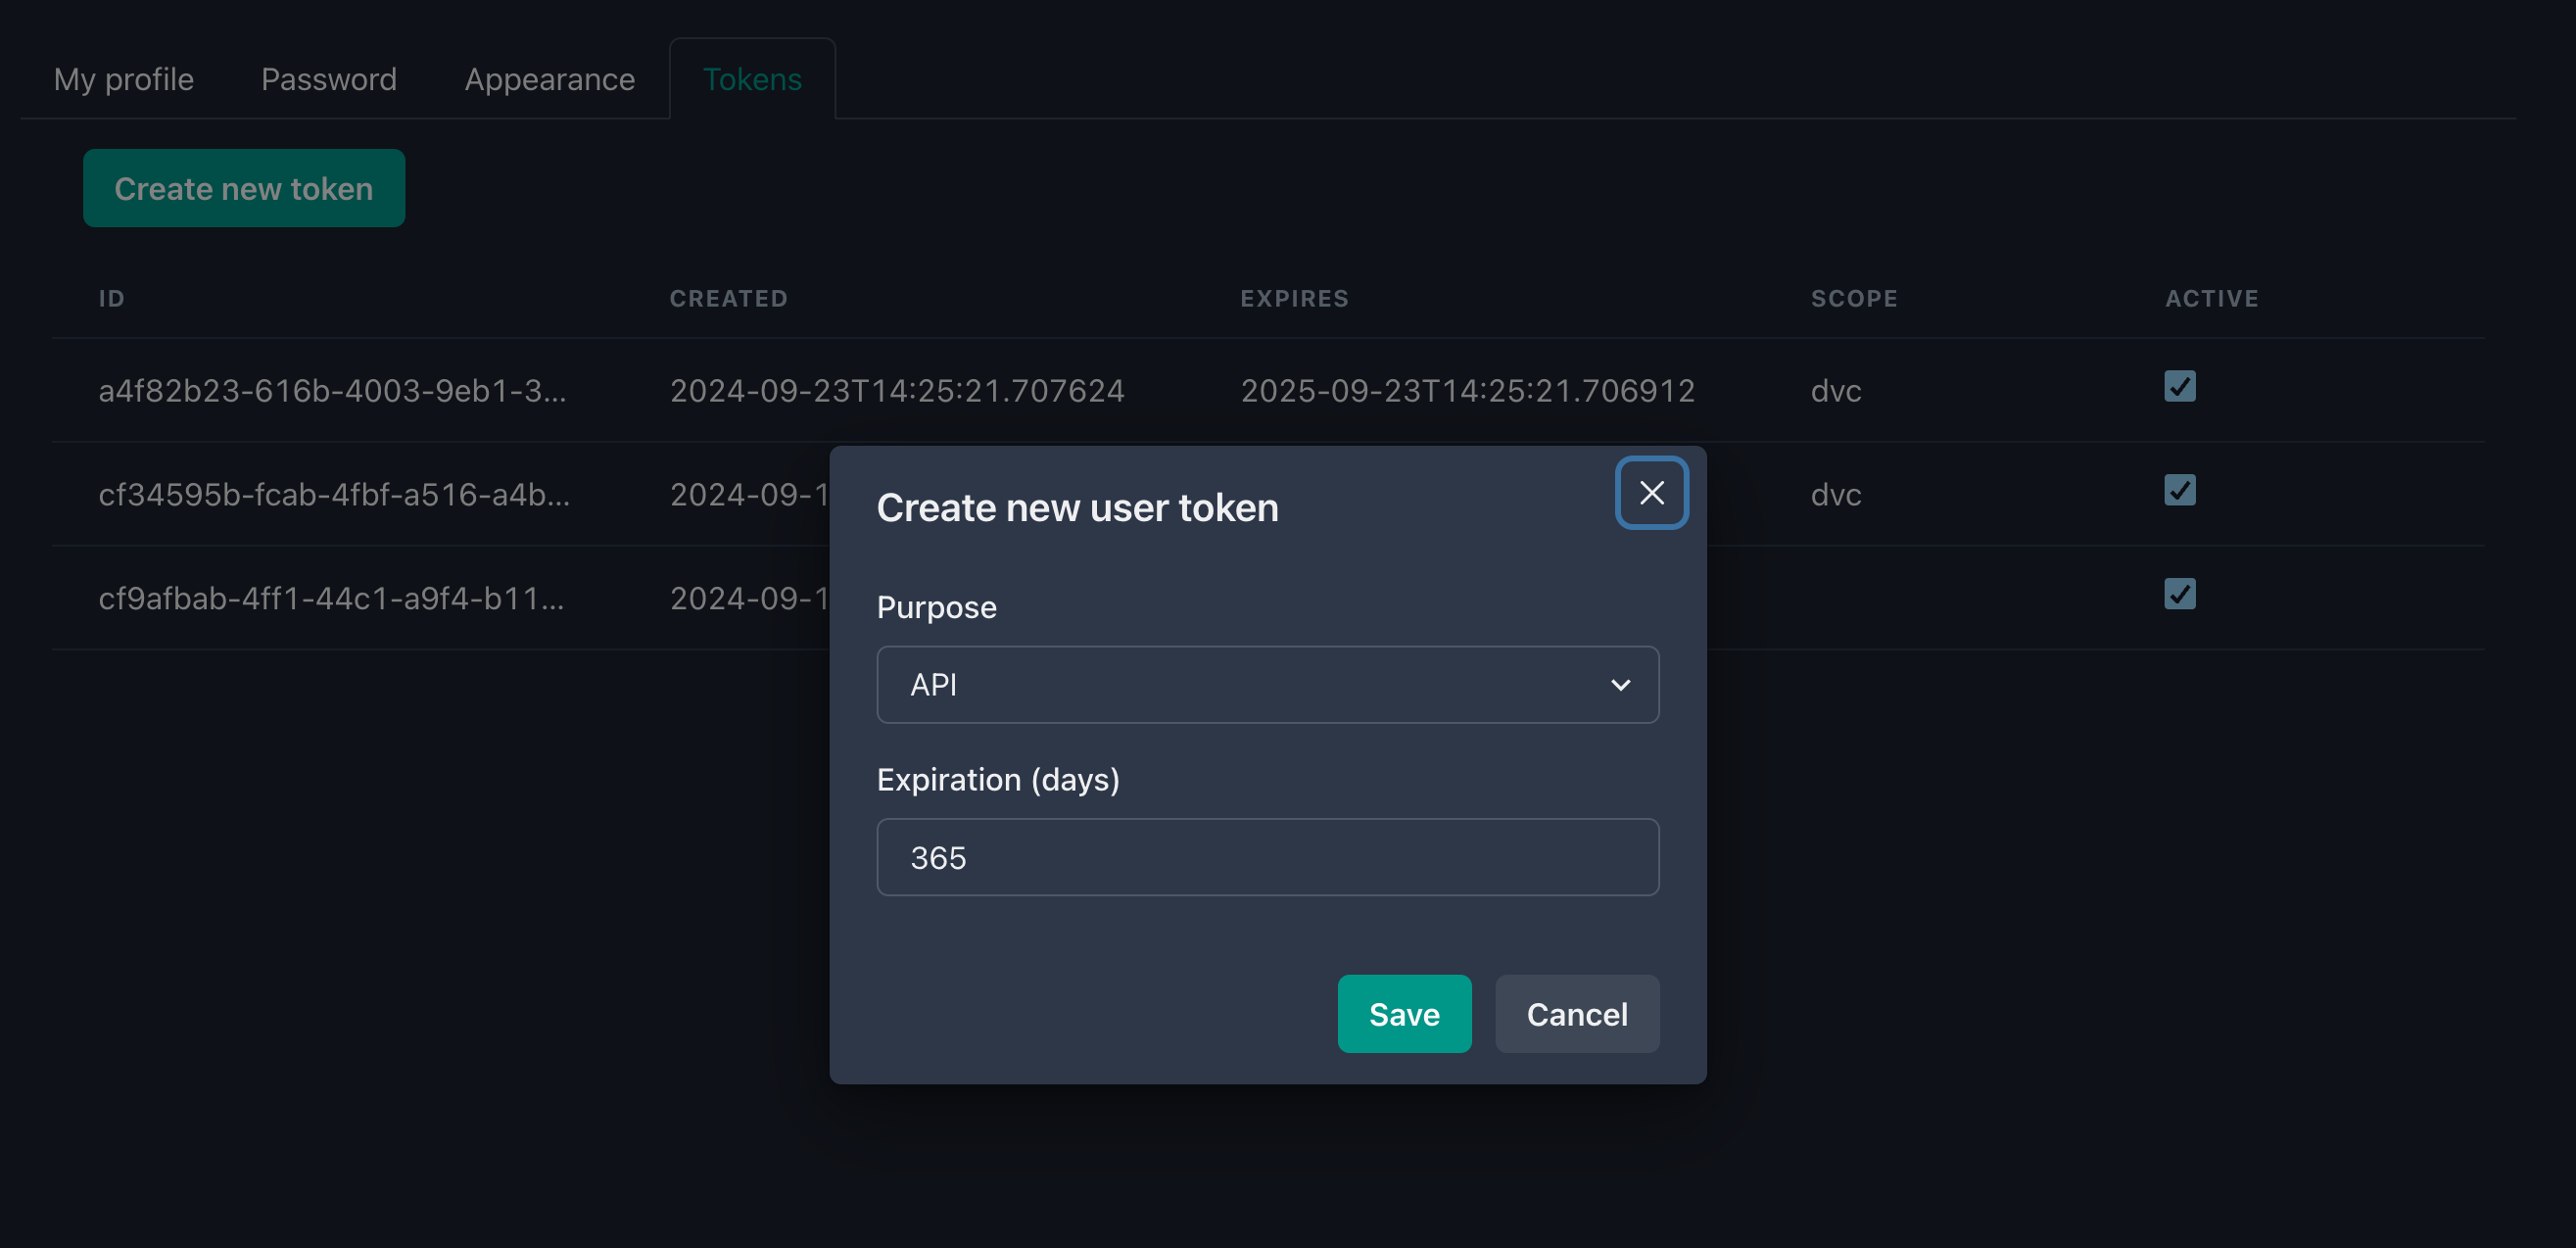Cancel the token creation dialog

tap(1576, 1014)
